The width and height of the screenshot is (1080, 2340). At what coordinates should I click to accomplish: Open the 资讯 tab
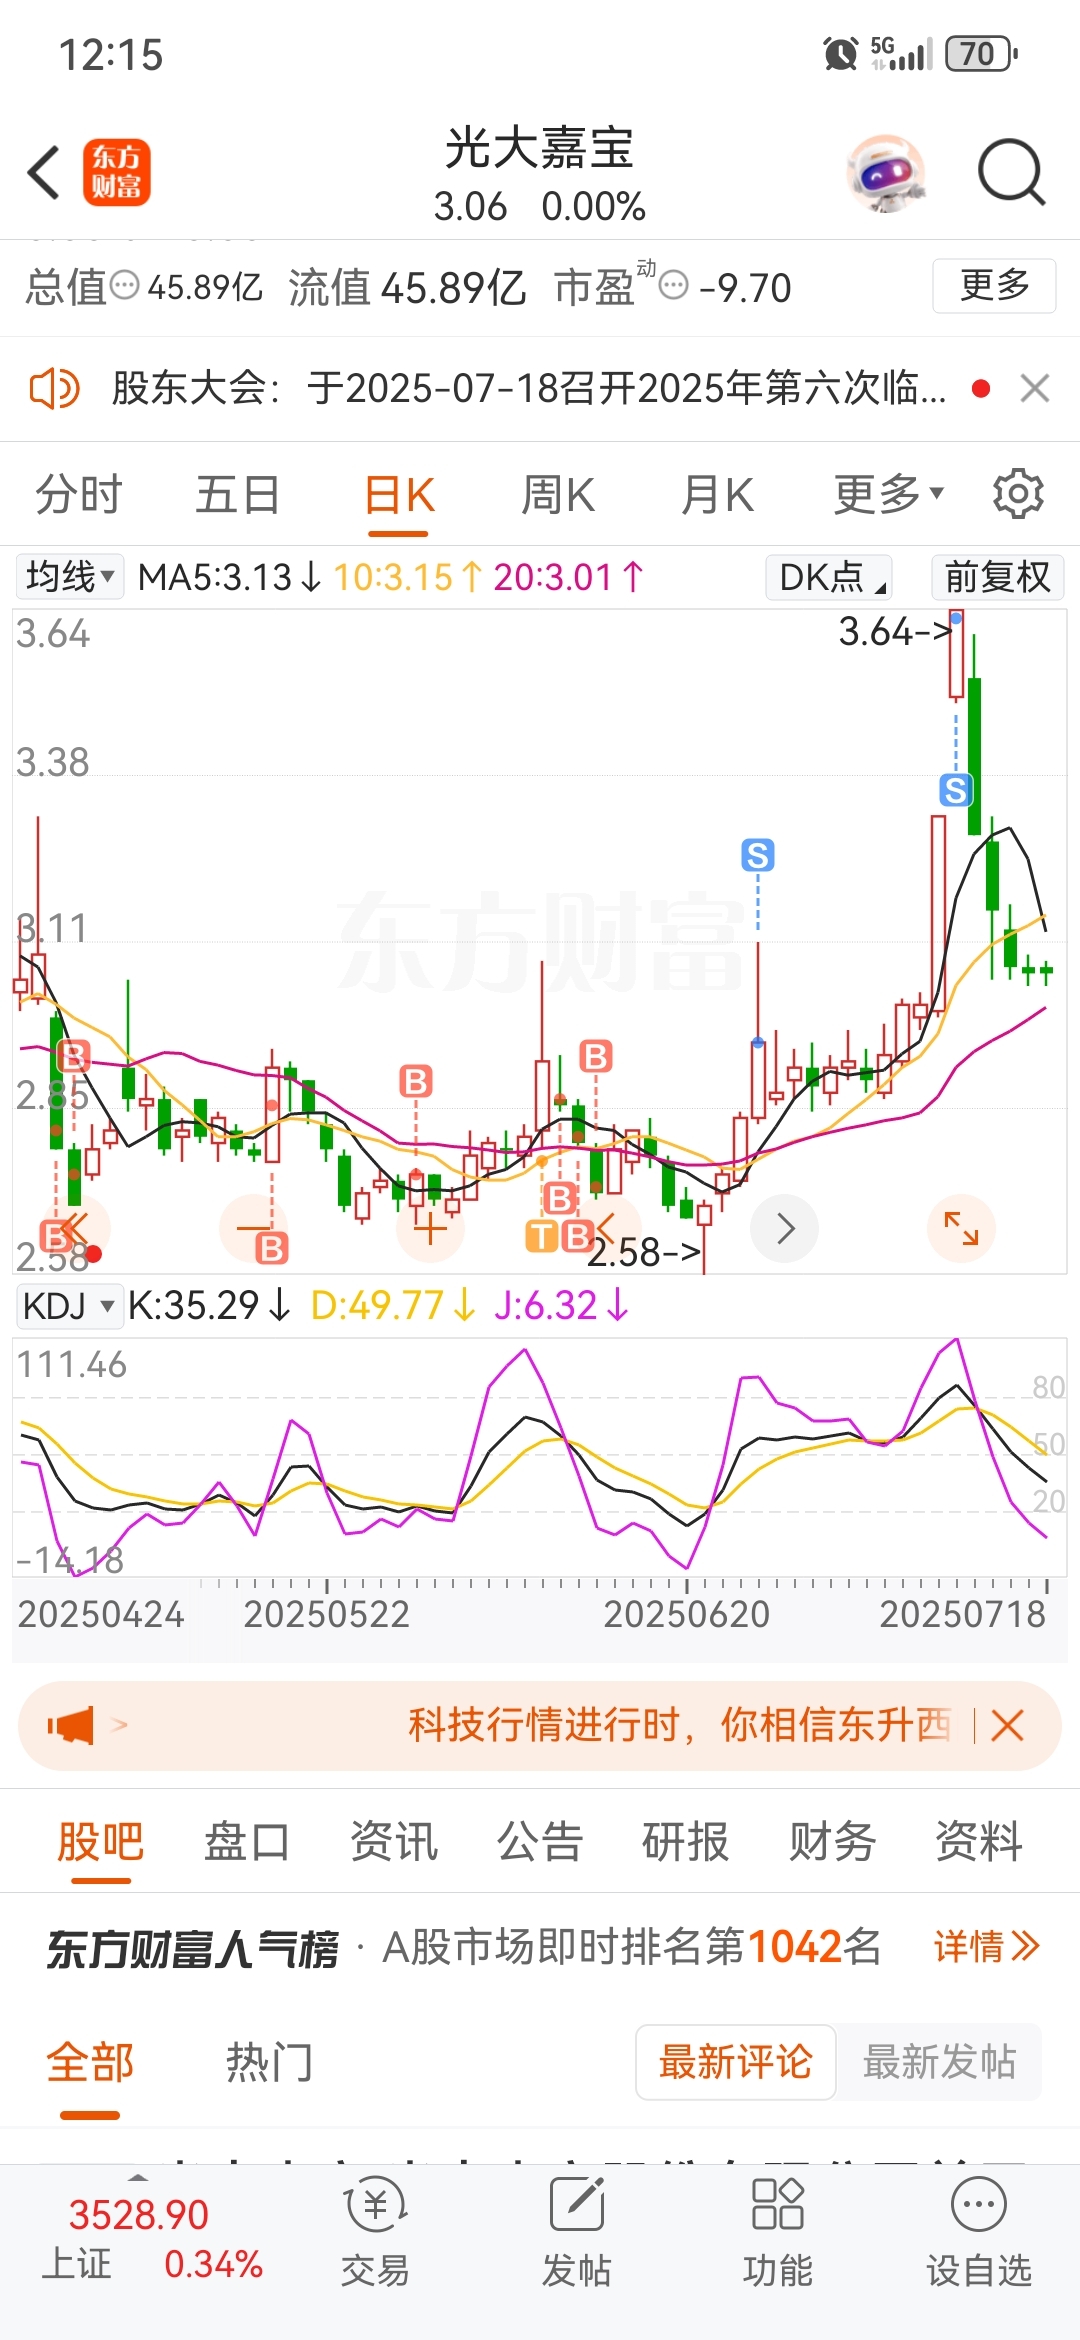tap(394, 1842)
